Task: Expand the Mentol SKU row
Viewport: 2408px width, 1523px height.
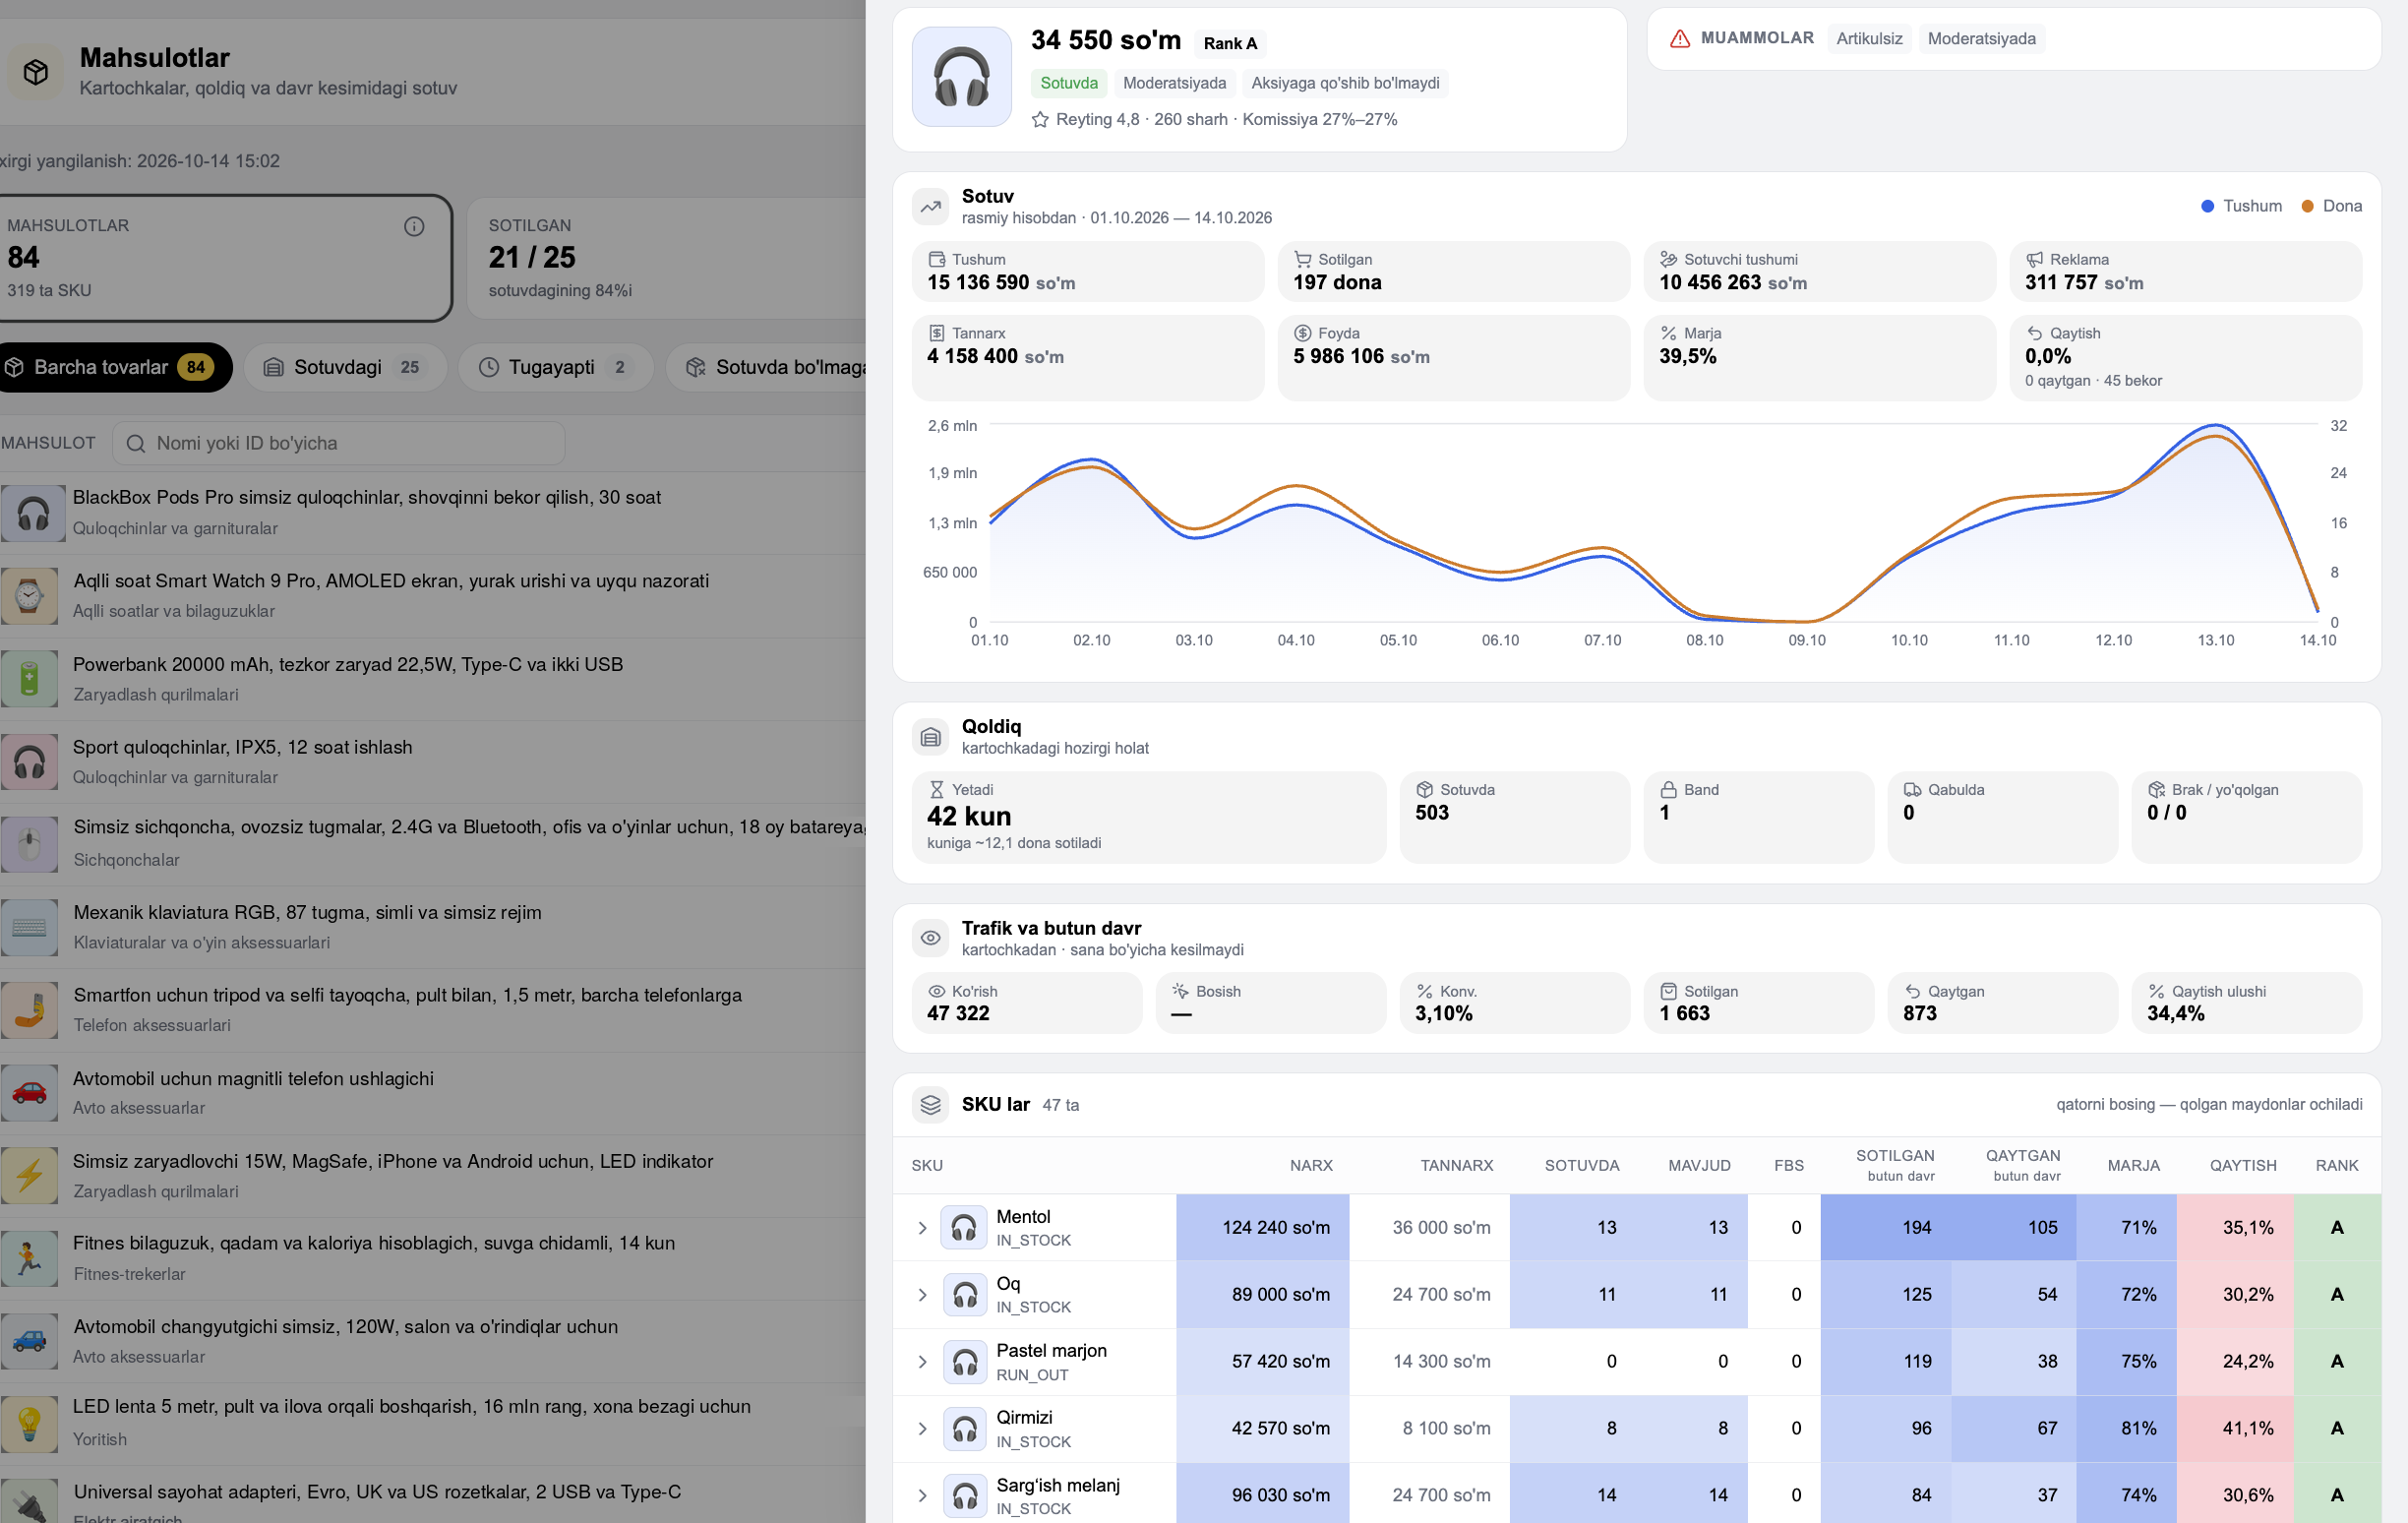Action: (x=923, y=1228)
